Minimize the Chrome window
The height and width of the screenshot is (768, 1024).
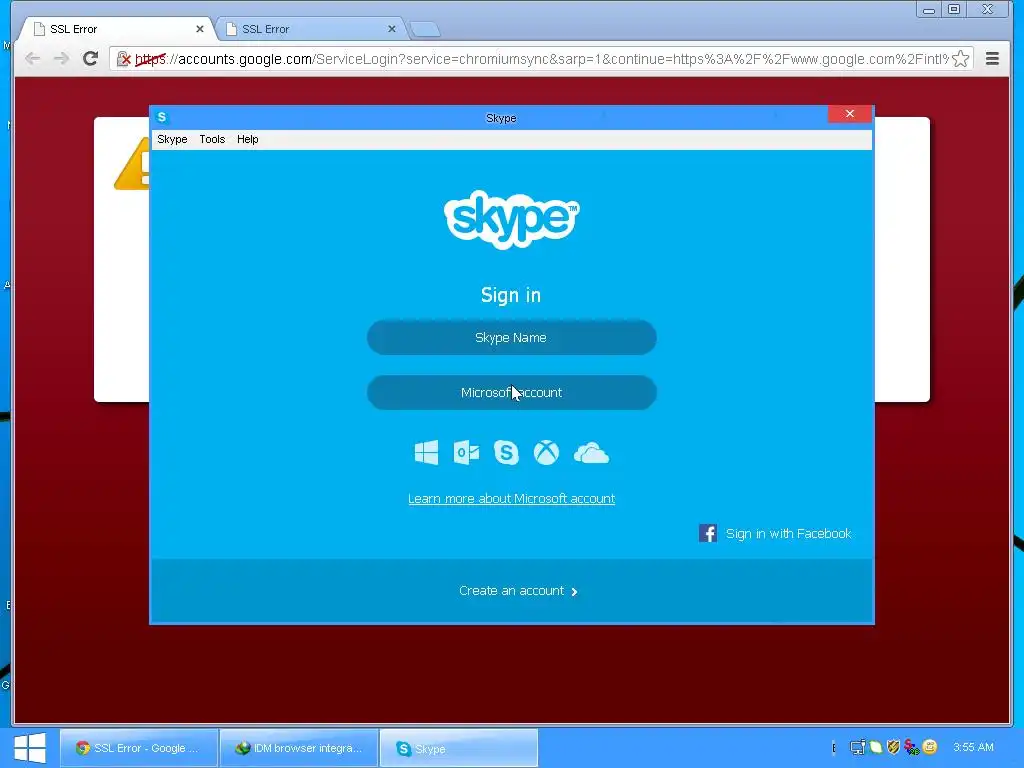(x=929, y=10)
